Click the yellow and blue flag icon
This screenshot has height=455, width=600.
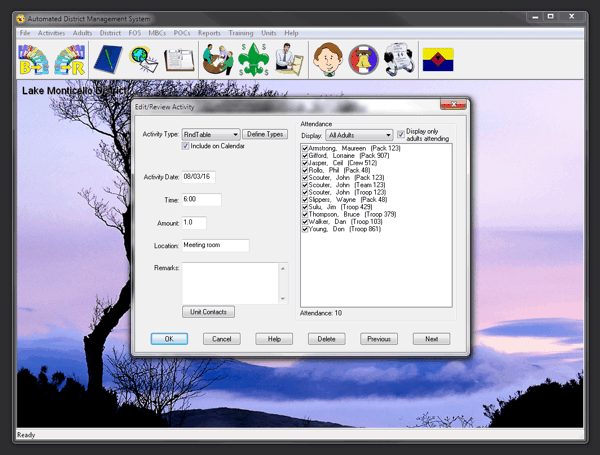[438, 60]
